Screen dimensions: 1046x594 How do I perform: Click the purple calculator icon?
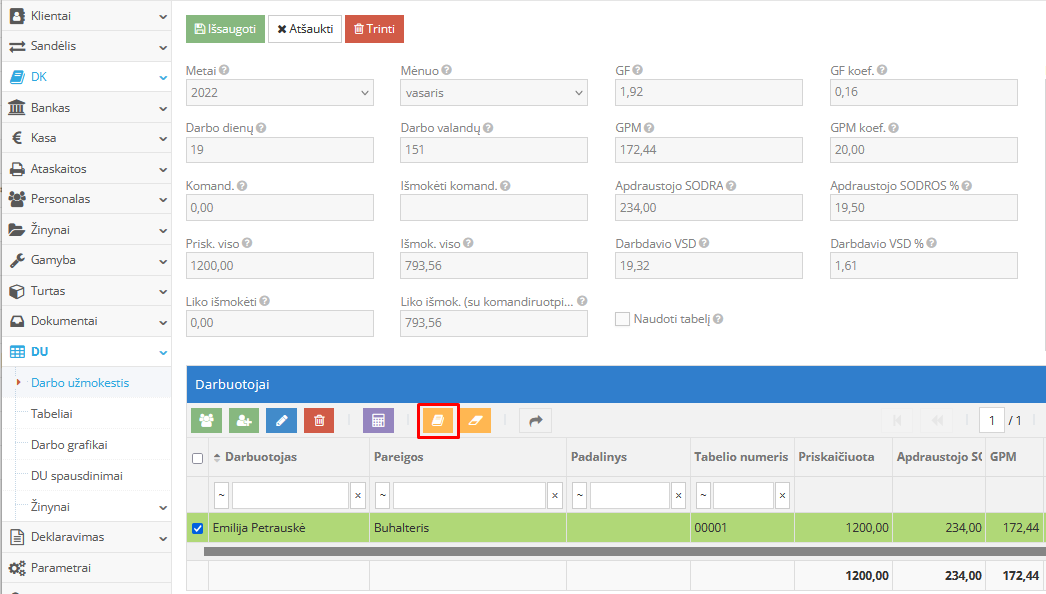(378, 421)
